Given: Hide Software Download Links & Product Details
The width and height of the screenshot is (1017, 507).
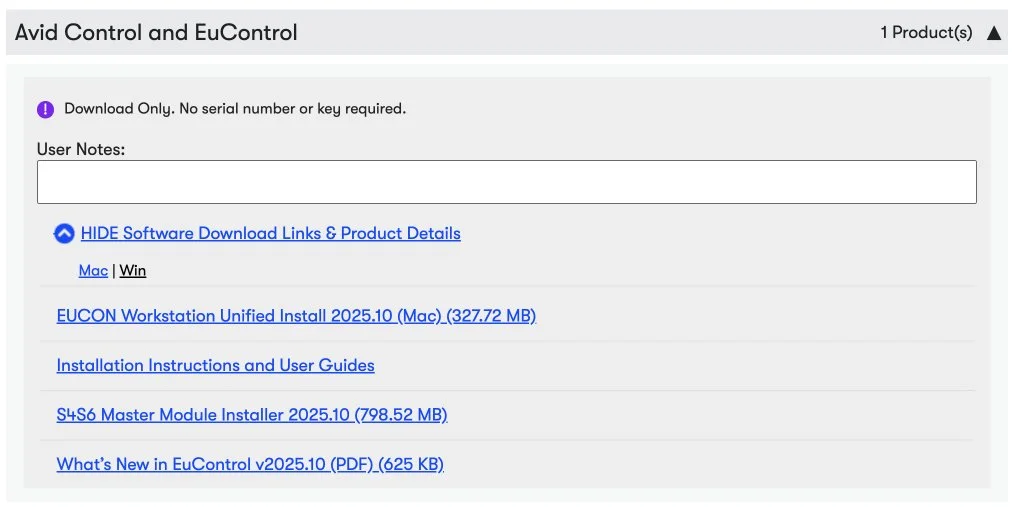Looking at the screenshot, I should (270, 234).
